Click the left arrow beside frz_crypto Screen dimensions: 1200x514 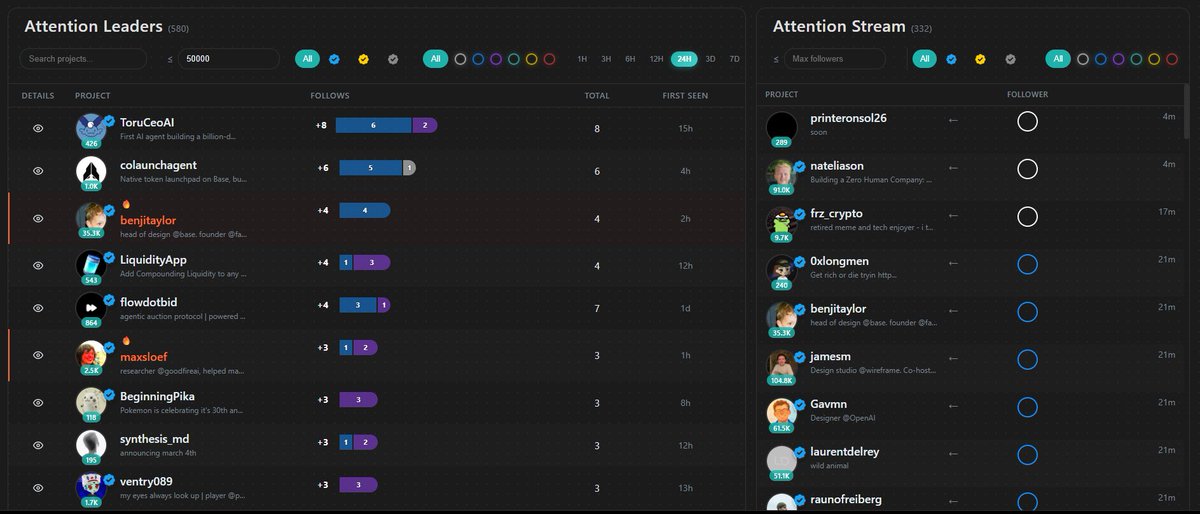953,216
